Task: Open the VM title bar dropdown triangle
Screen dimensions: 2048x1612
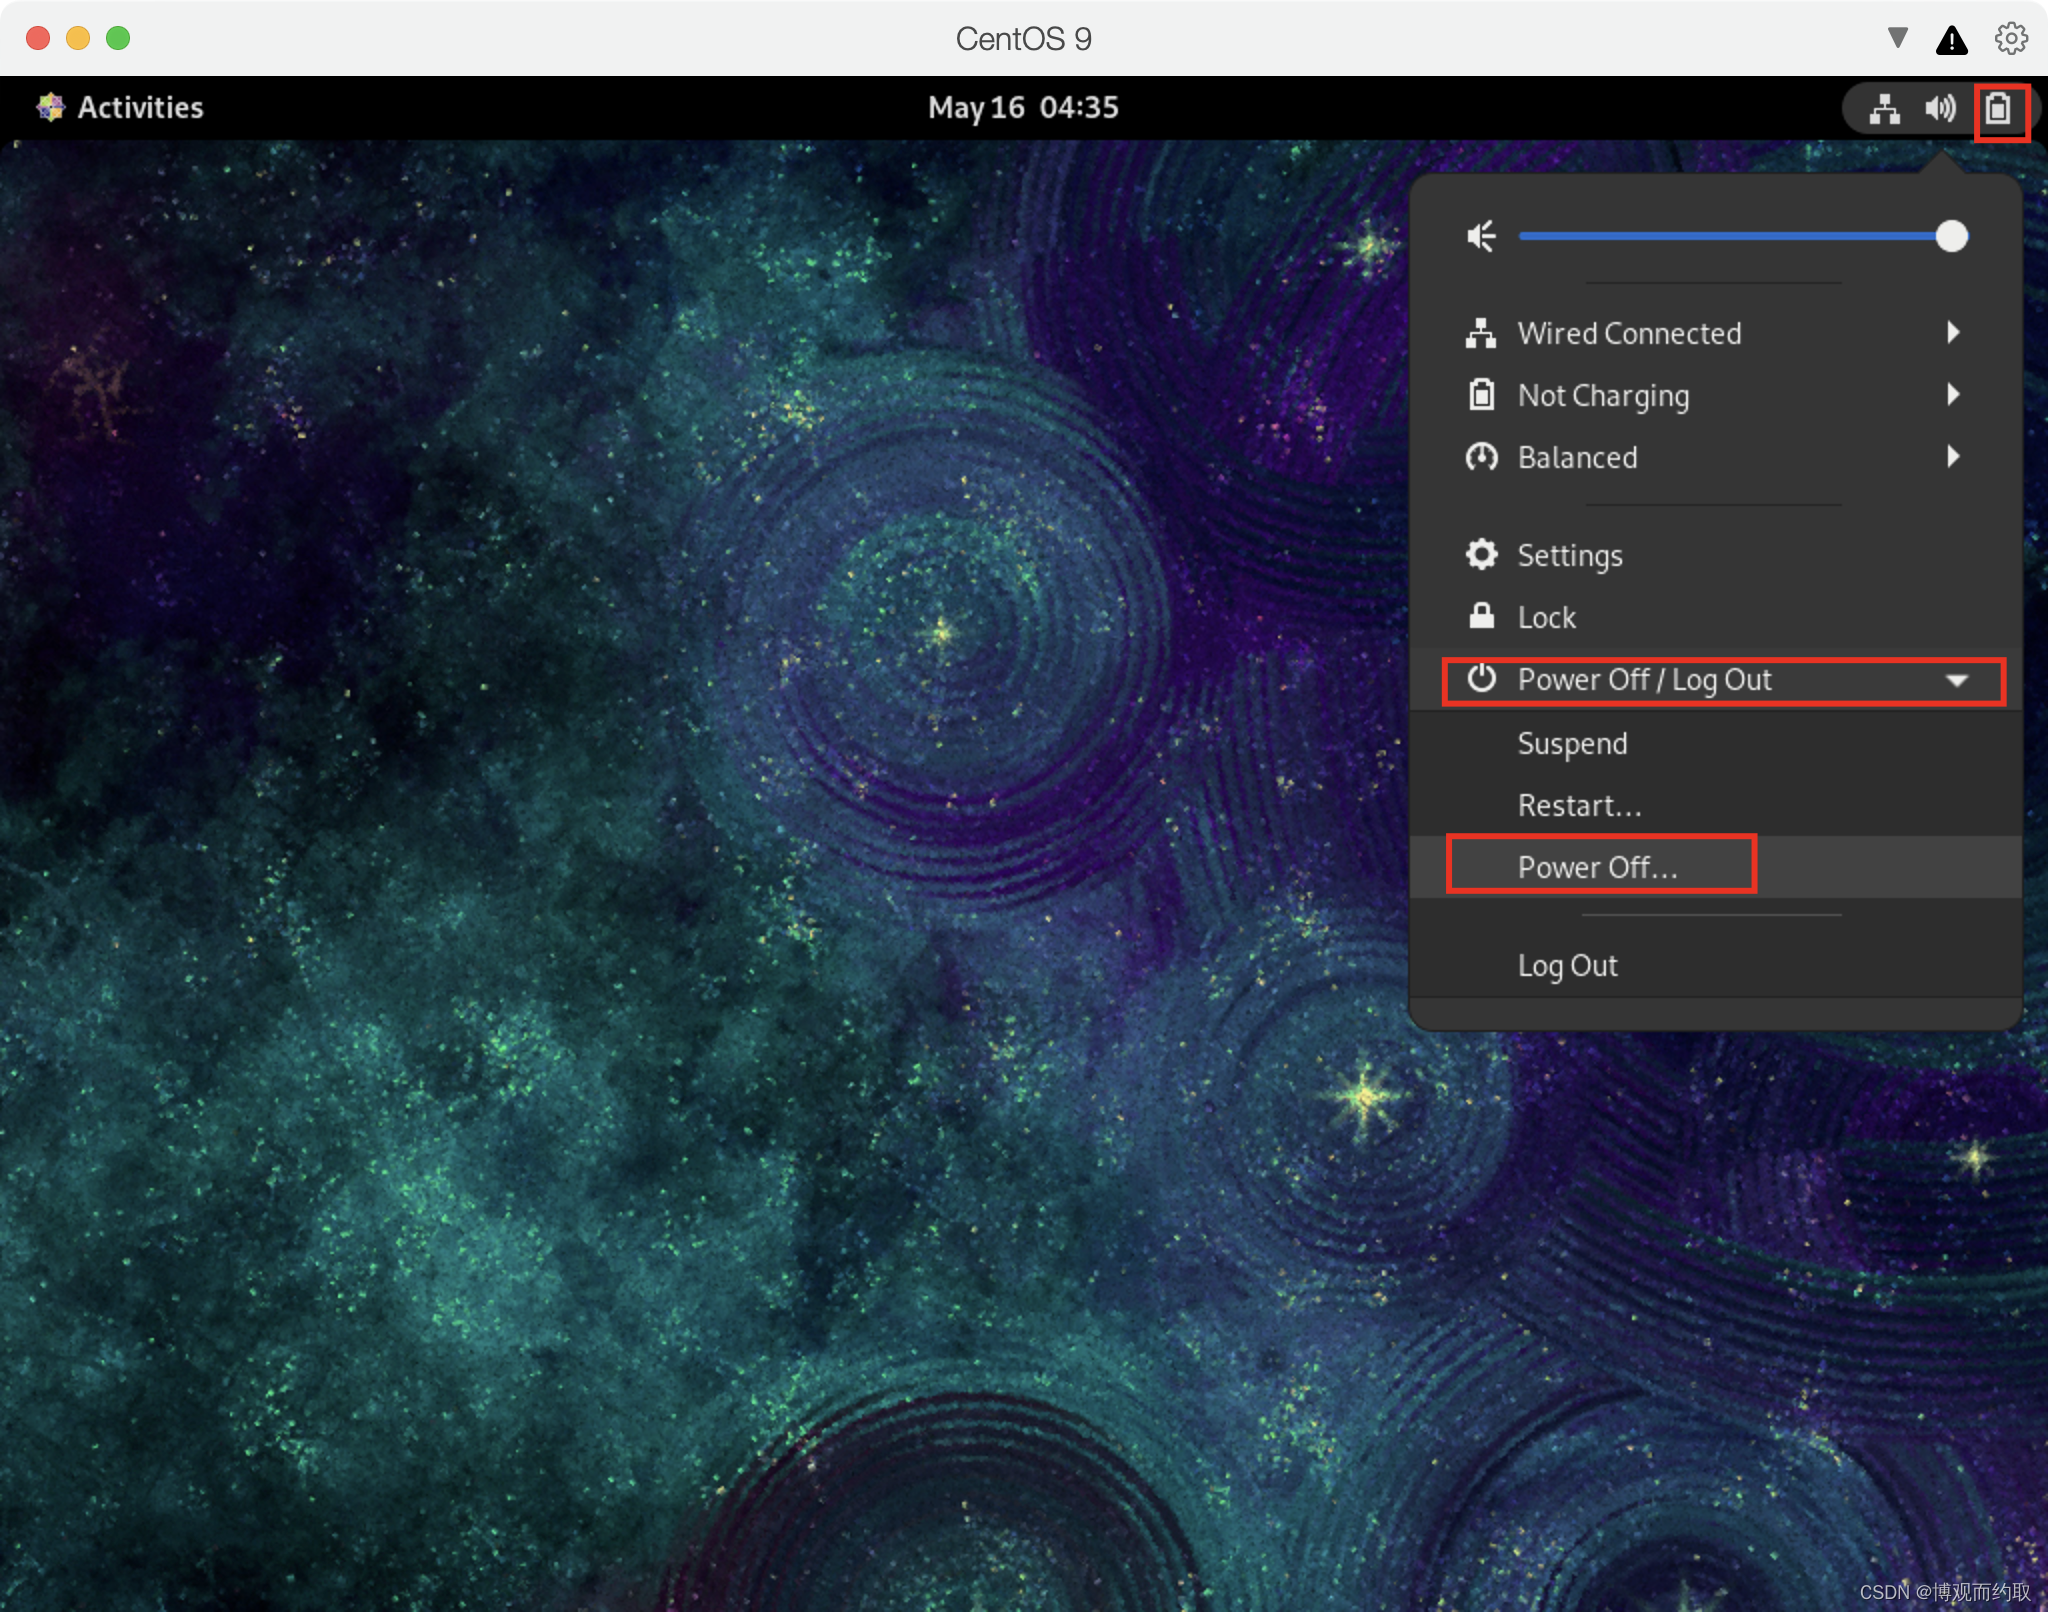Action: (x=1897, y=38)
